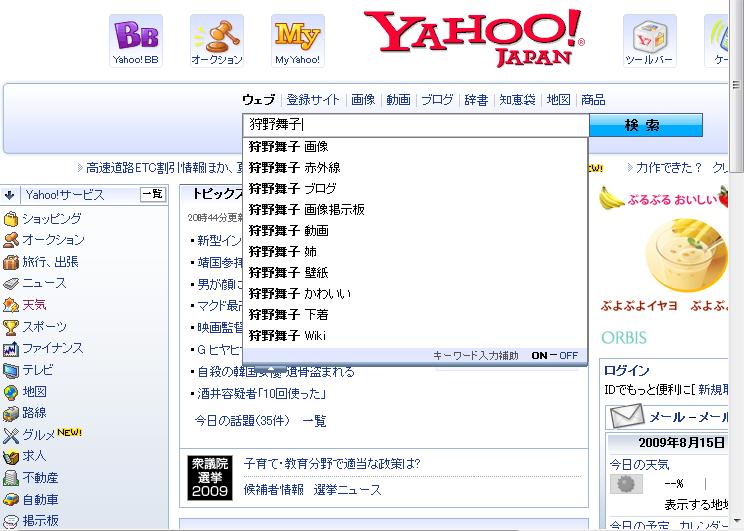Click the Yahoo! Japan logo
Image resolution: width=744 pixels, height=531 pixels.
[x=473, y=38]
